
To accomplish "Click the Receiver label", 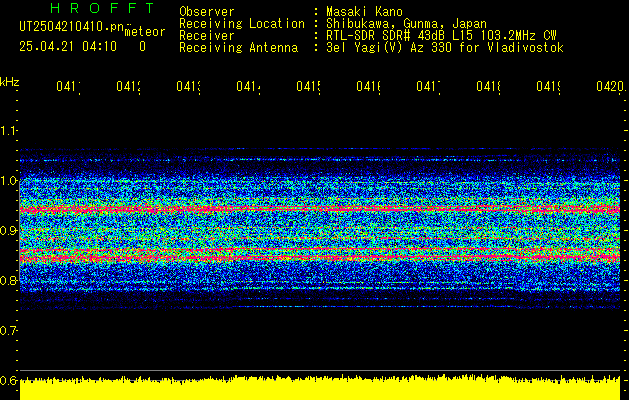I will [x=207, y=36].
